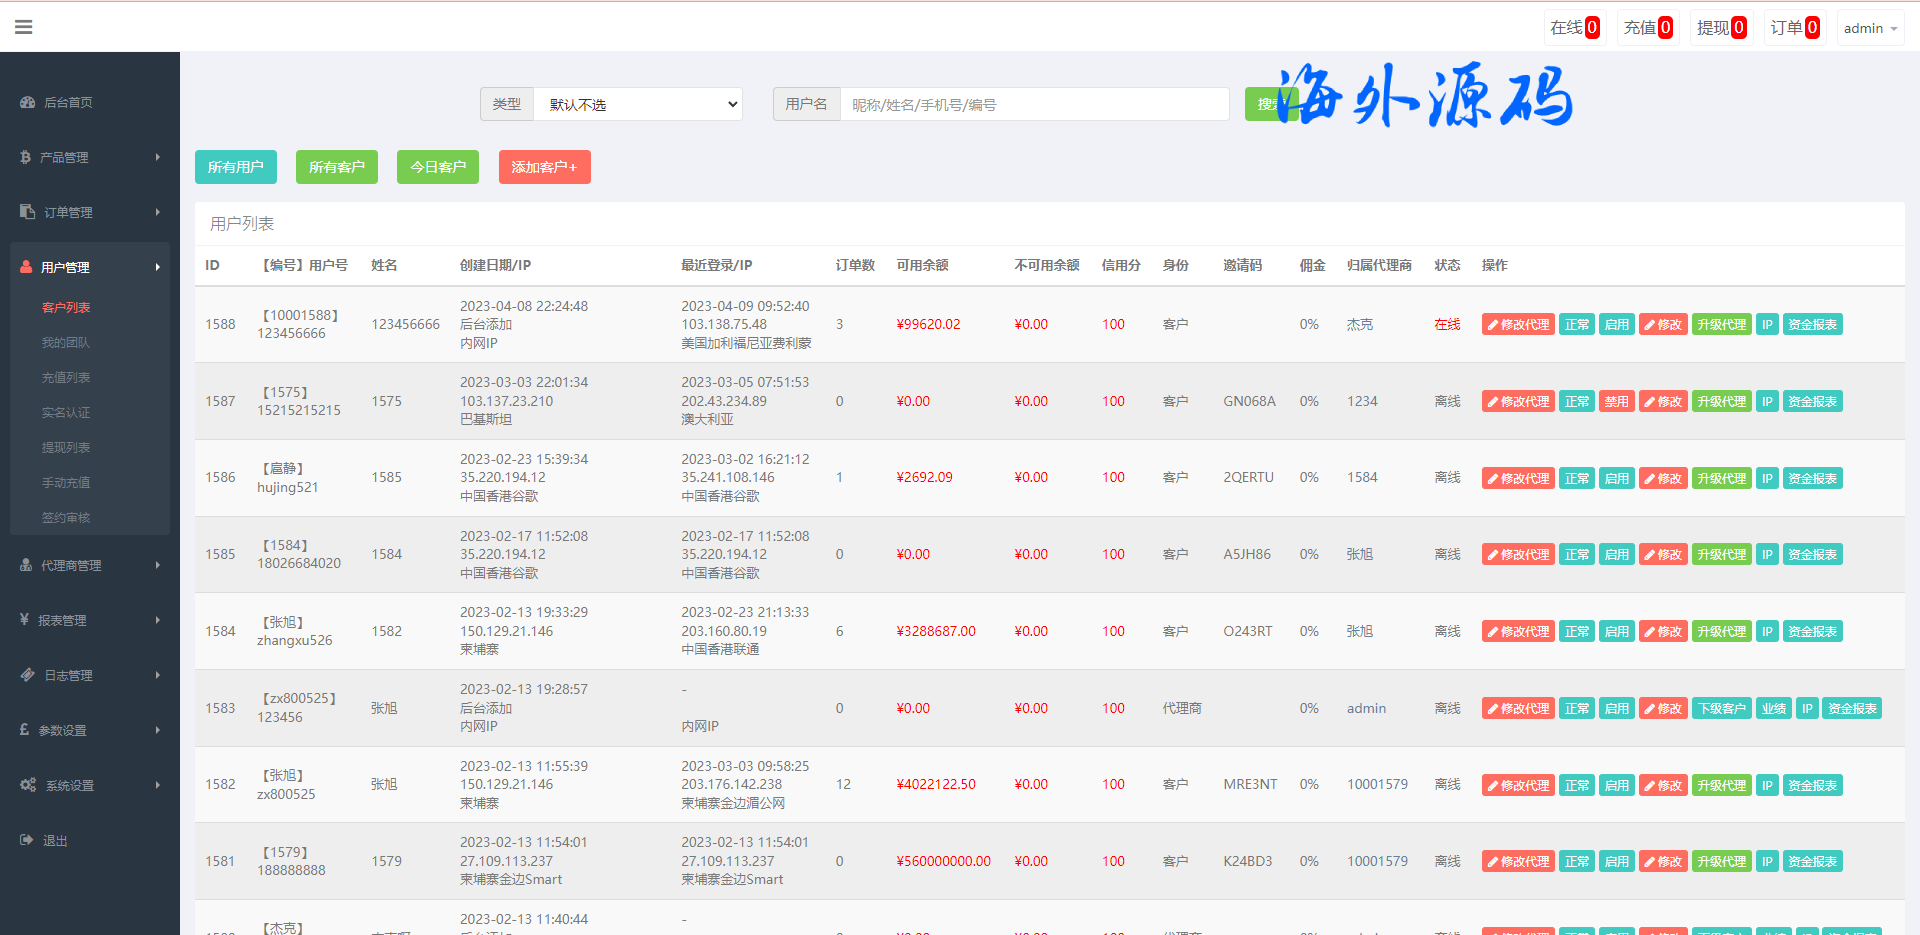Expand the 参数设置 sidebar menu arrow

[x=158, y=730]
